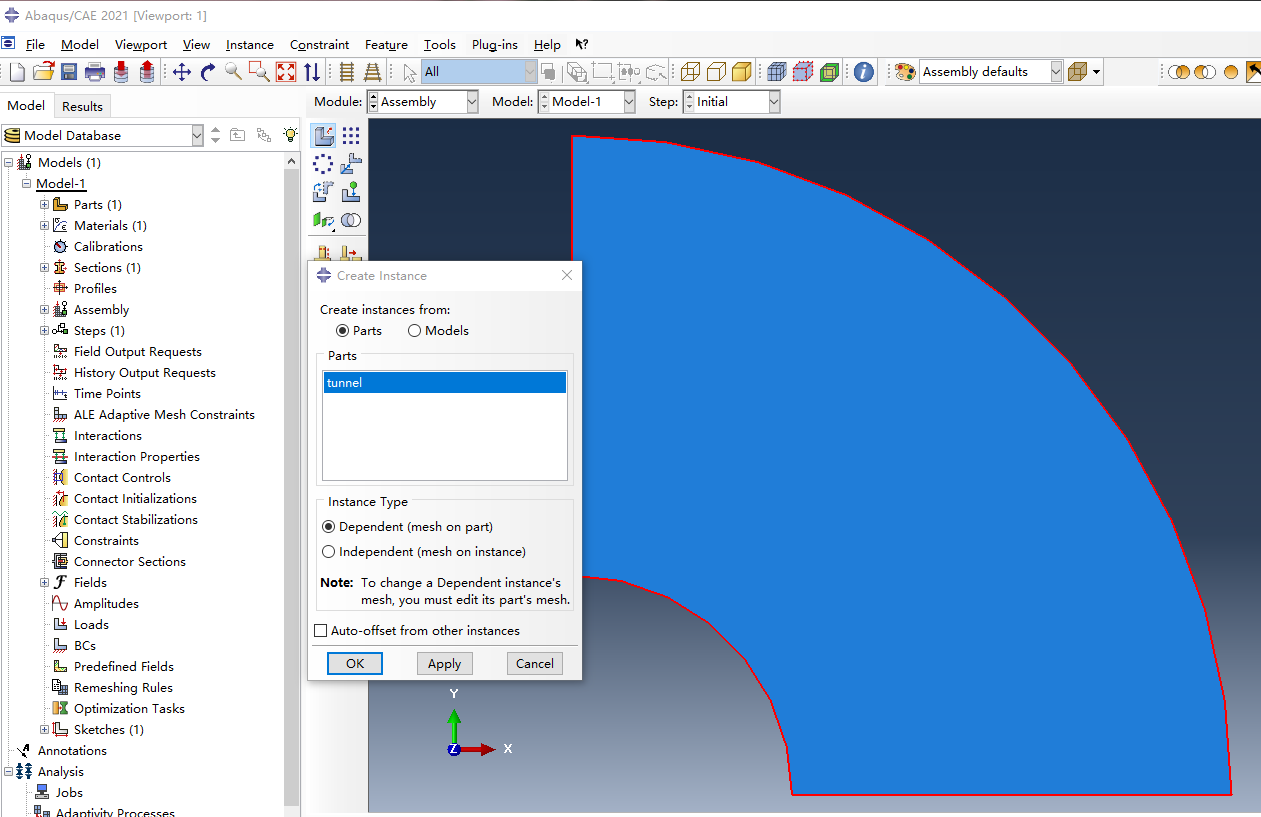1261x817 pixels.
Task: Select the Rotate View tool
Action: coord(208,72)
